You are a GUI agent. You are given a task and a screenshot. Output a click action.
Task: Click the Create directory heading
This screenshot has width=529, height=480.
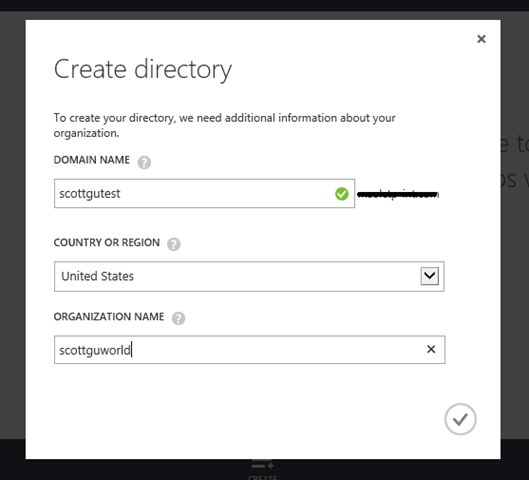click(x=143, y=69)
